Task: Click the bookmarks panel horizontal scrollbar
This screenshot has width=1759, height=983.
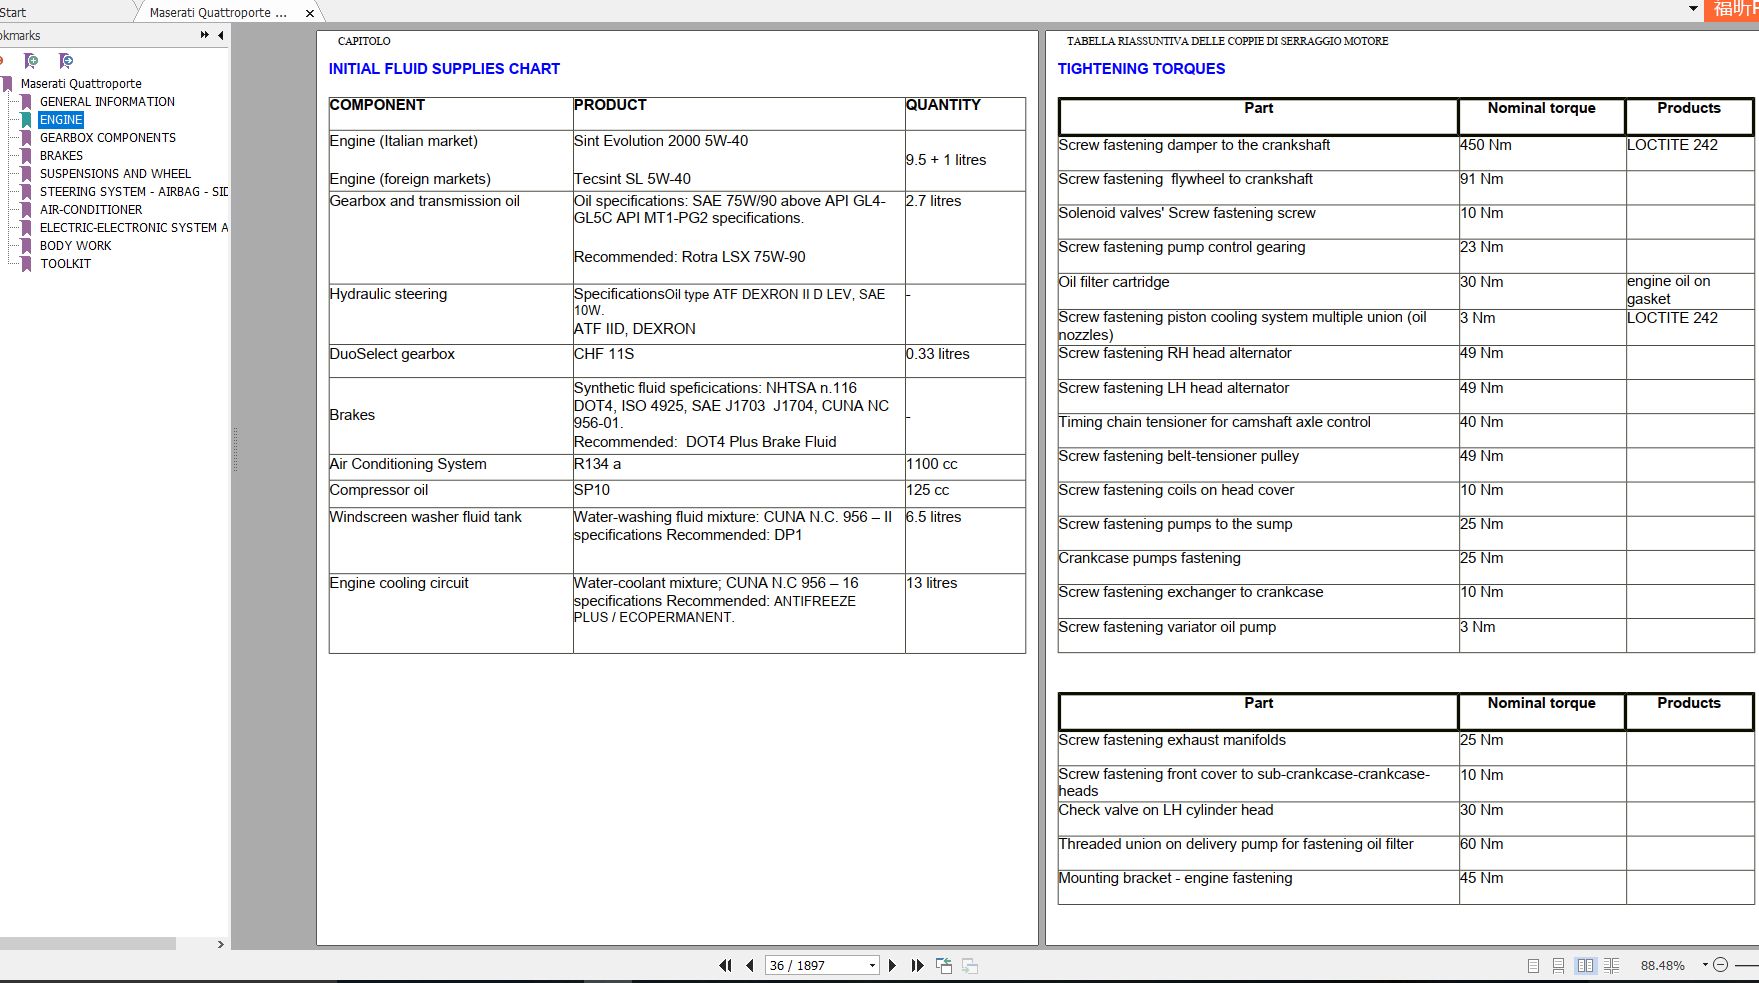Action: pyautogui.click(x=88, y=944)
